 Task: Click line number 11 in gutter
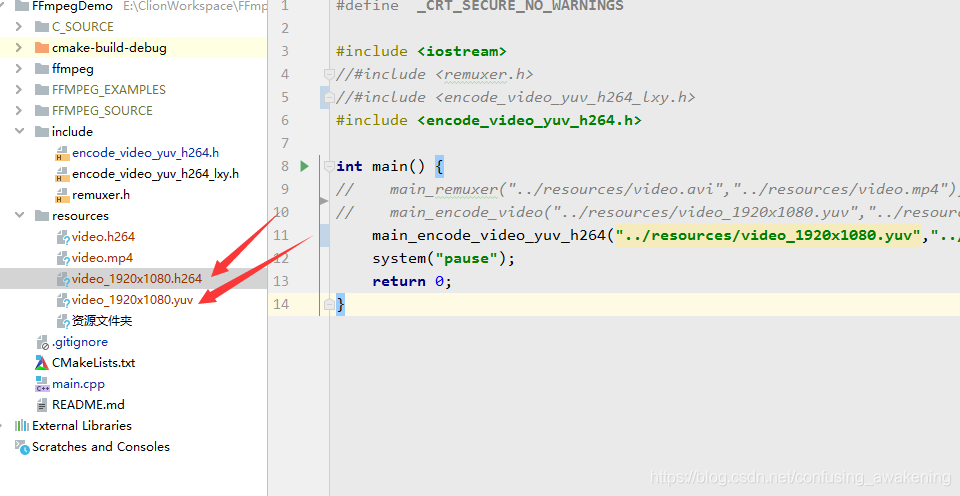(x=281, y=235)
